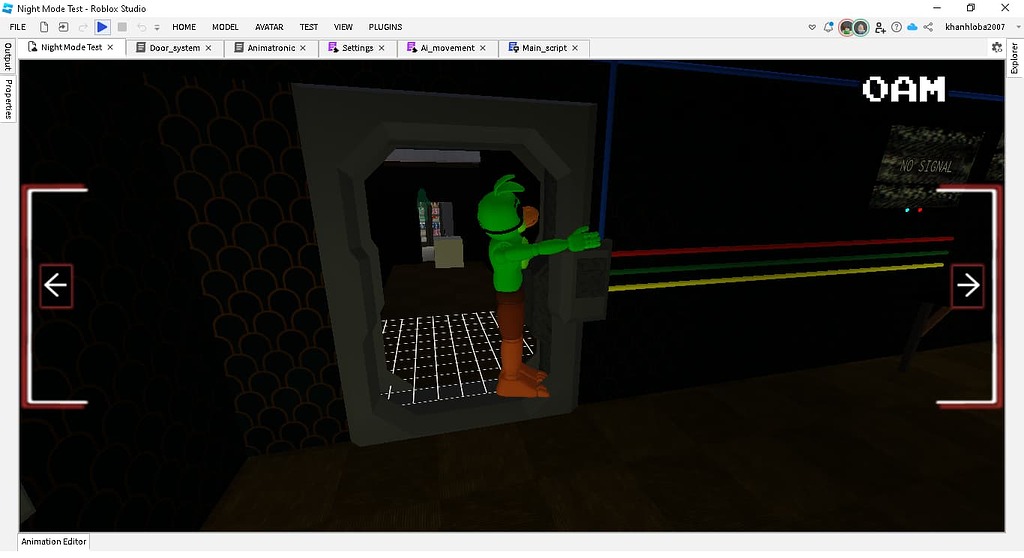Close the Main_script tab
The width and height of the screenshot is (1024, 558).
coord(575,48)
